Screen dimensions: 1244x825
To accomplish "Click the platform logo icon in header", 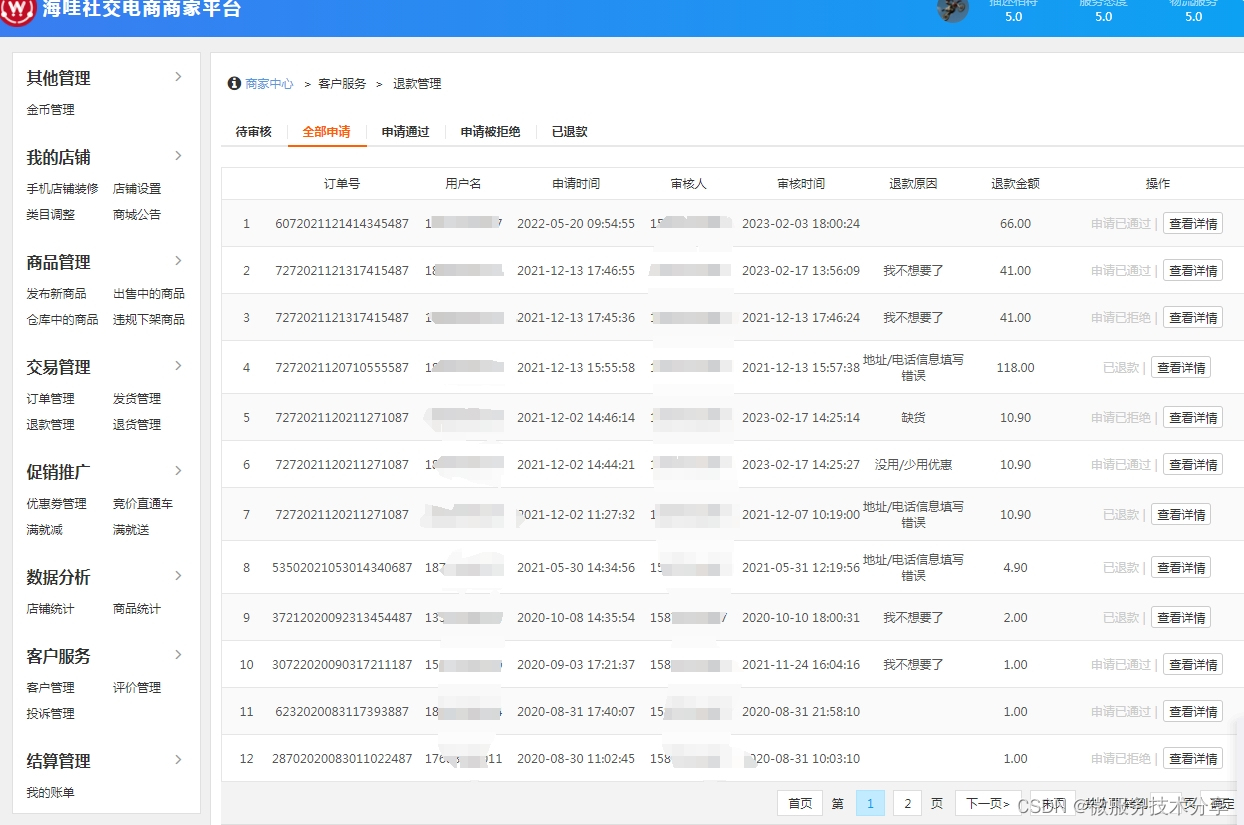I will 17,12.
